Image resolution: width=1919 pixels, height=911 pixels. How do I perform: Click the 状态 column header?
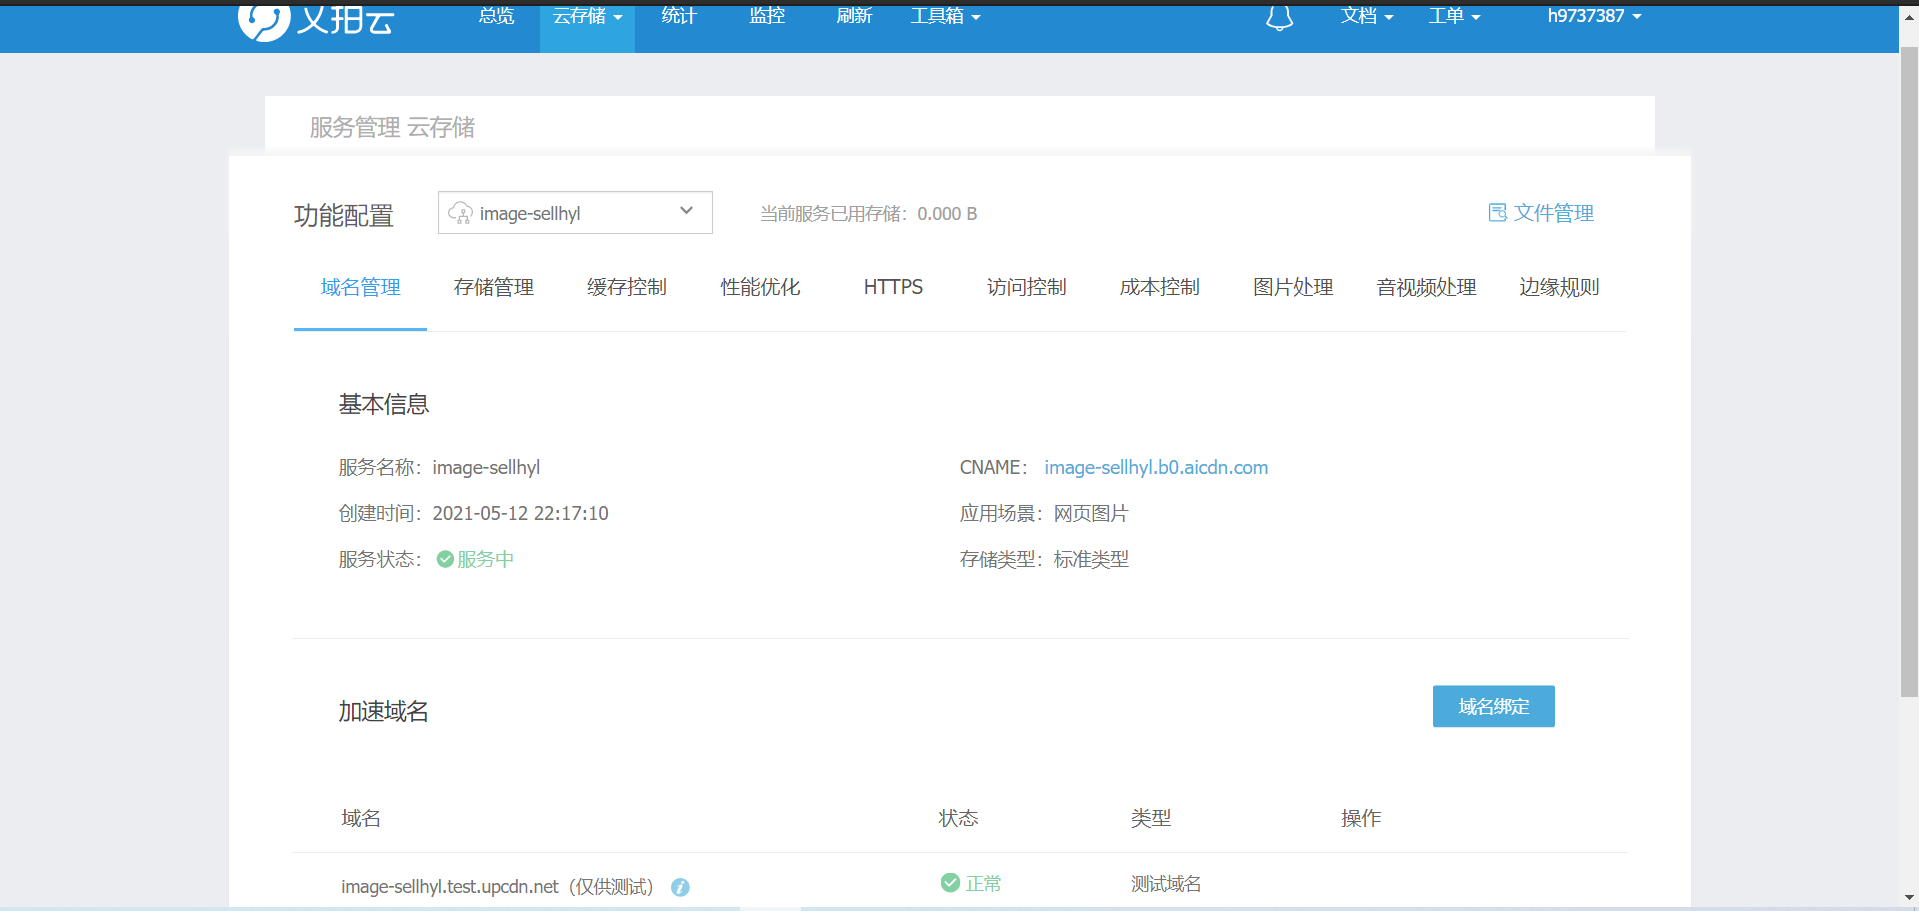click(x=958, y=819)
